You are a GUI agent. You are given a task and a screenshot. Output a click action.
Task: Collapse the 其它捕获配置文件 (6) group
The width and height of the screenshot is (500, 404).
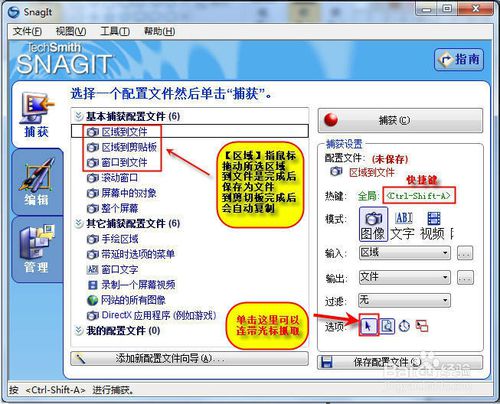coord(79,223)
